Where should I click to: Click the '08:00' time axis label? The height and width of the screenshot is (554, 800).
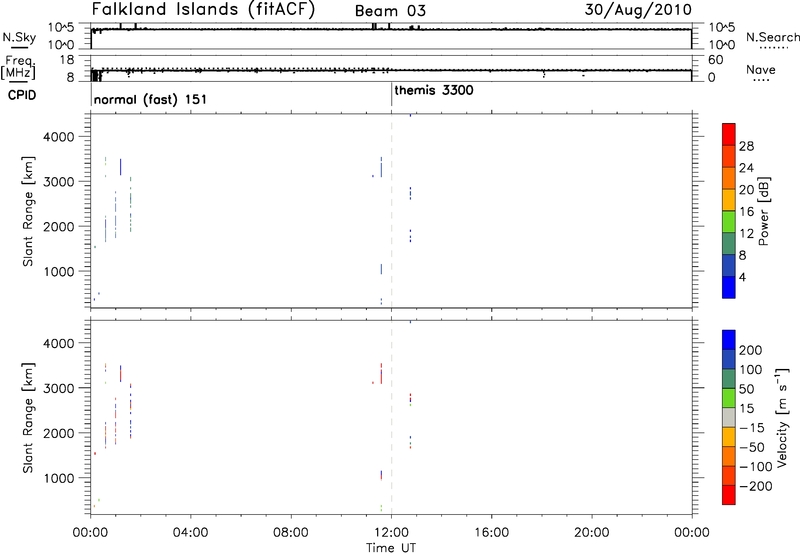pyautogui.click(x=291, y=533)
